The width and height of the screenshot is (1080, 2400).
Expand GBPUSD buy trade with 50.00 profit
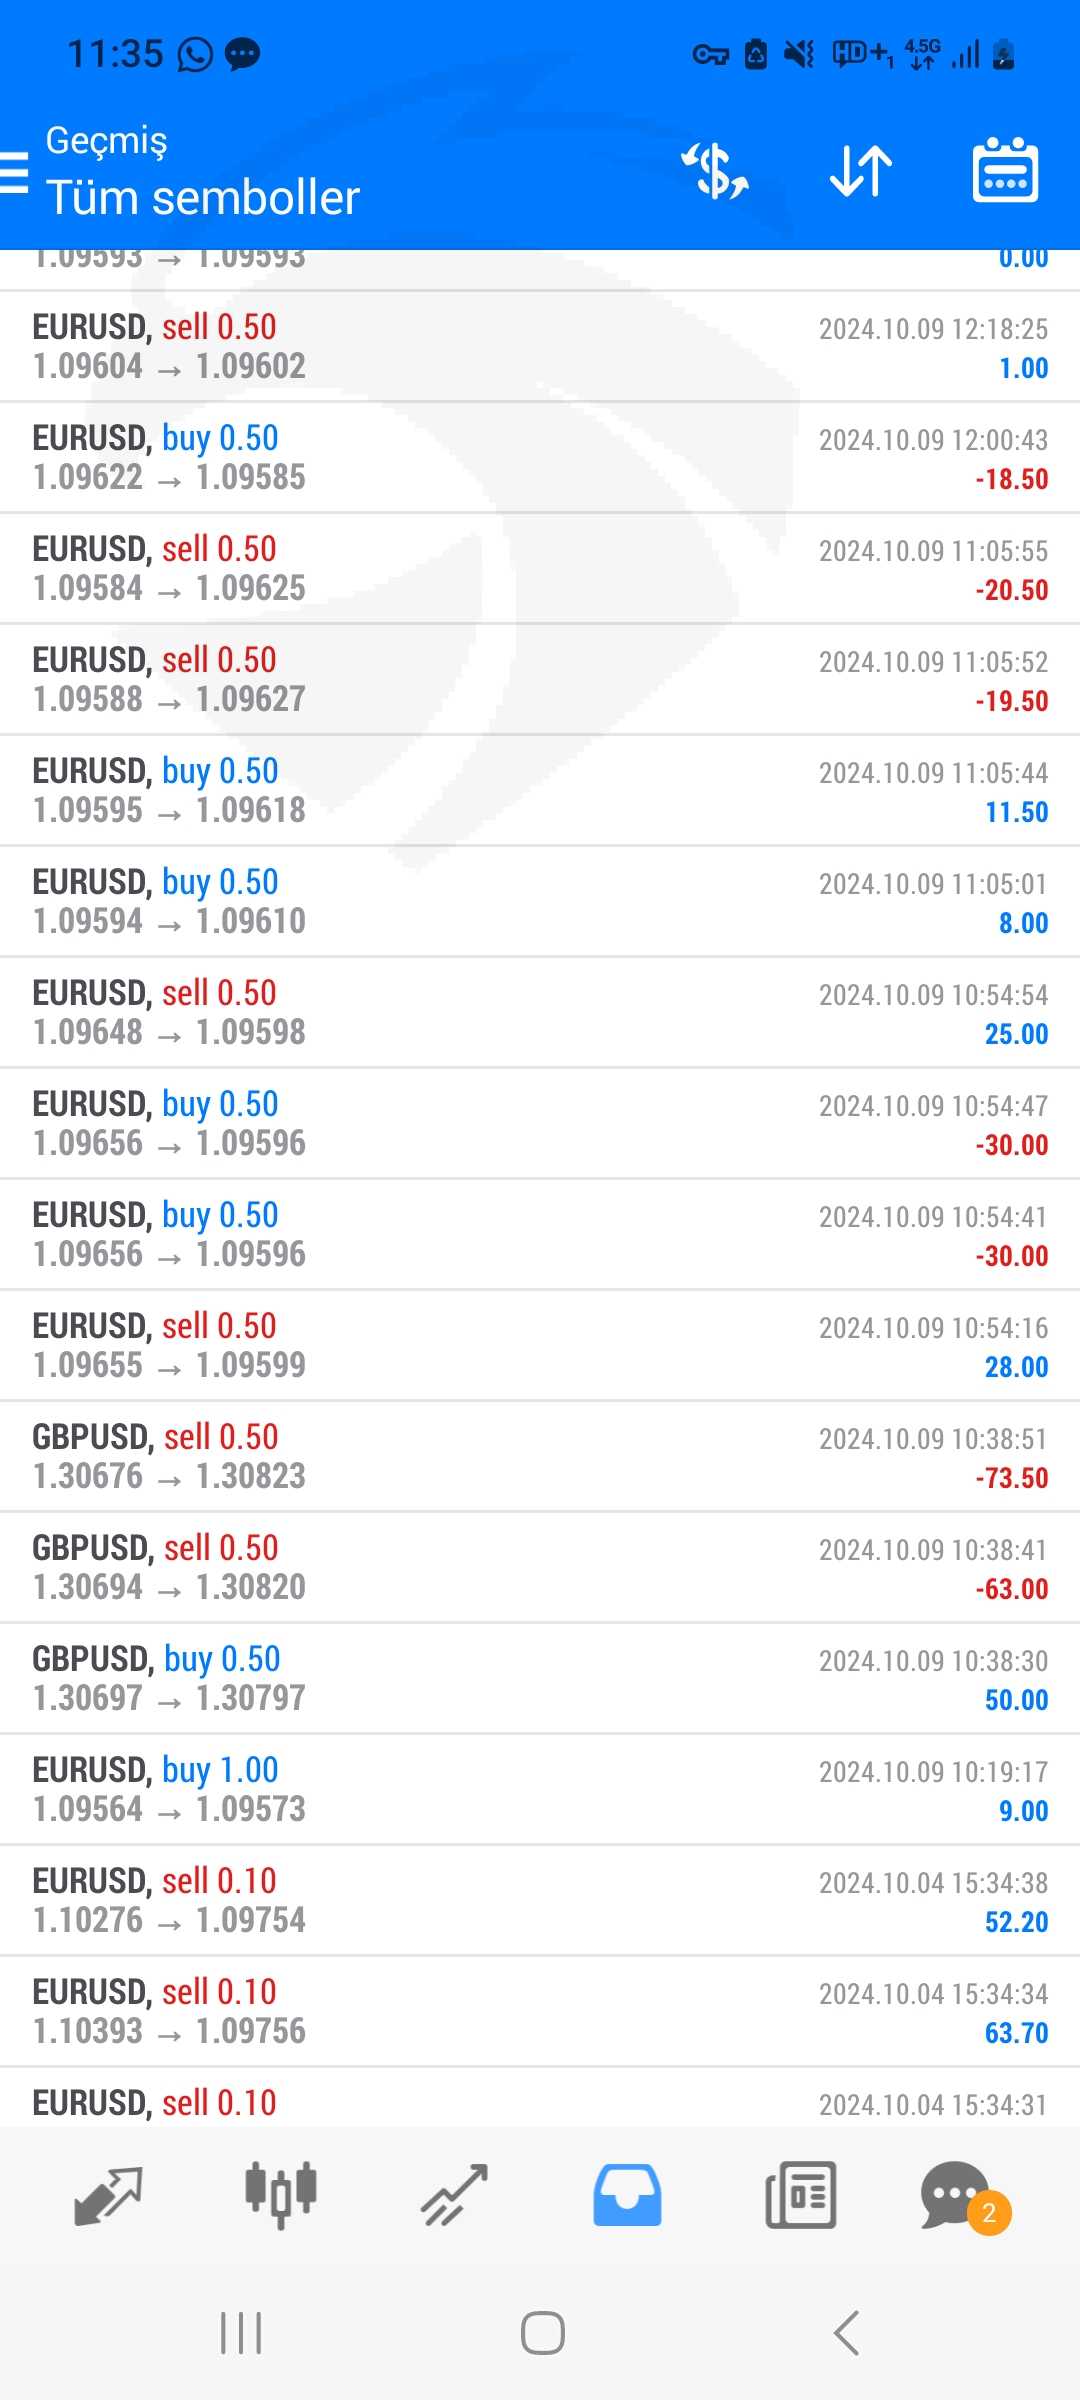(540, 1678)
